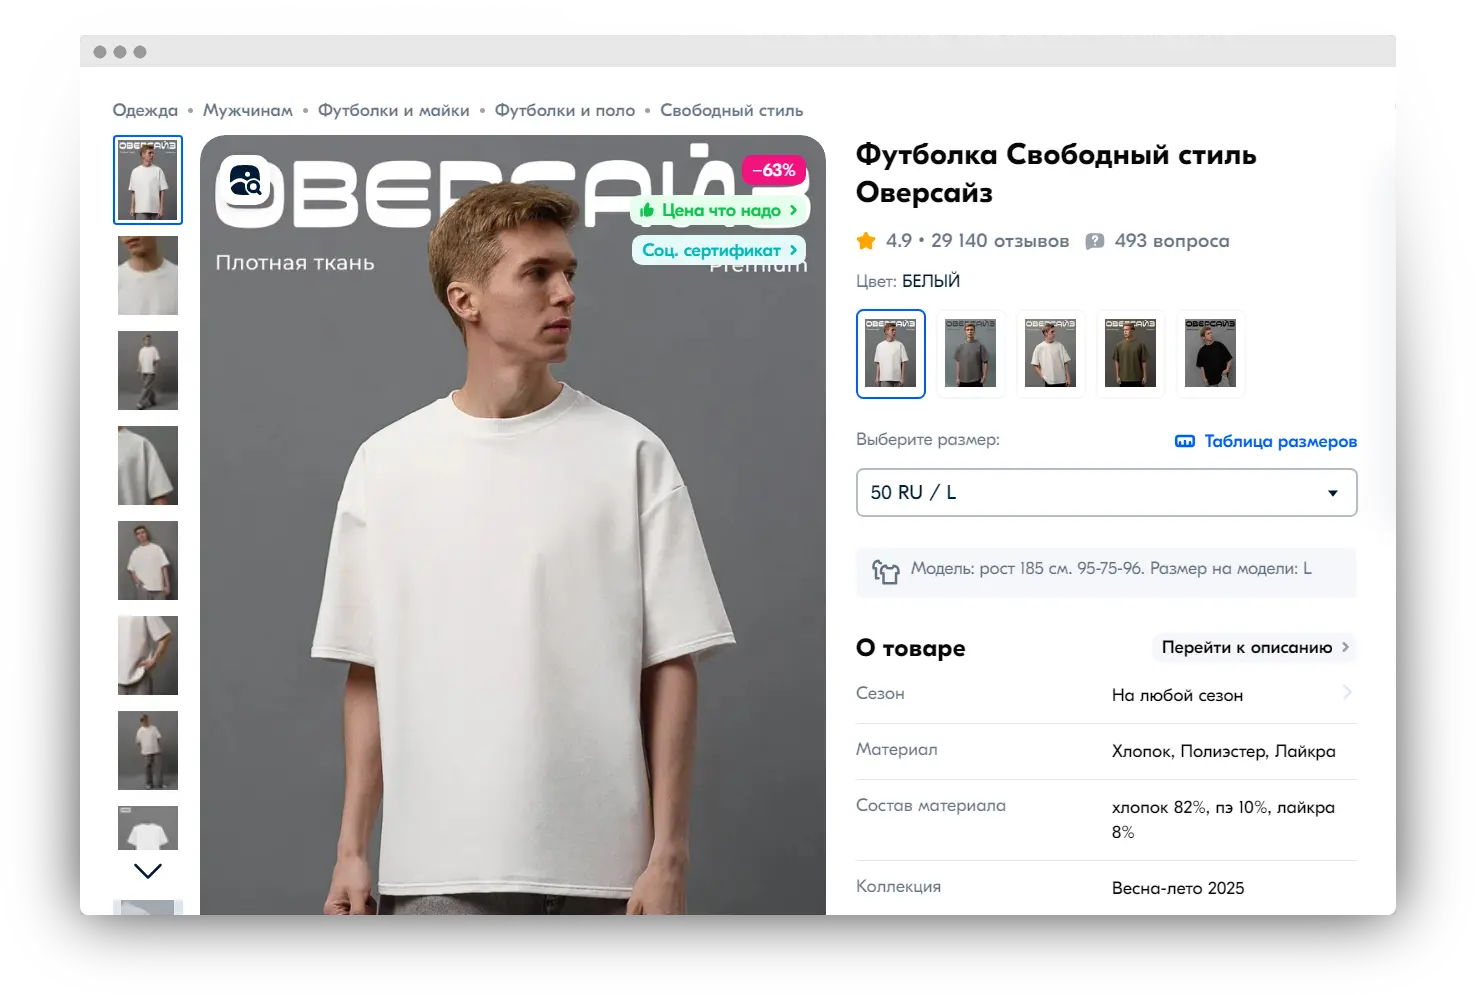Select the second product thumbnail with collar closeup
The image size is (1476, 995).
(x=148, y=275)
